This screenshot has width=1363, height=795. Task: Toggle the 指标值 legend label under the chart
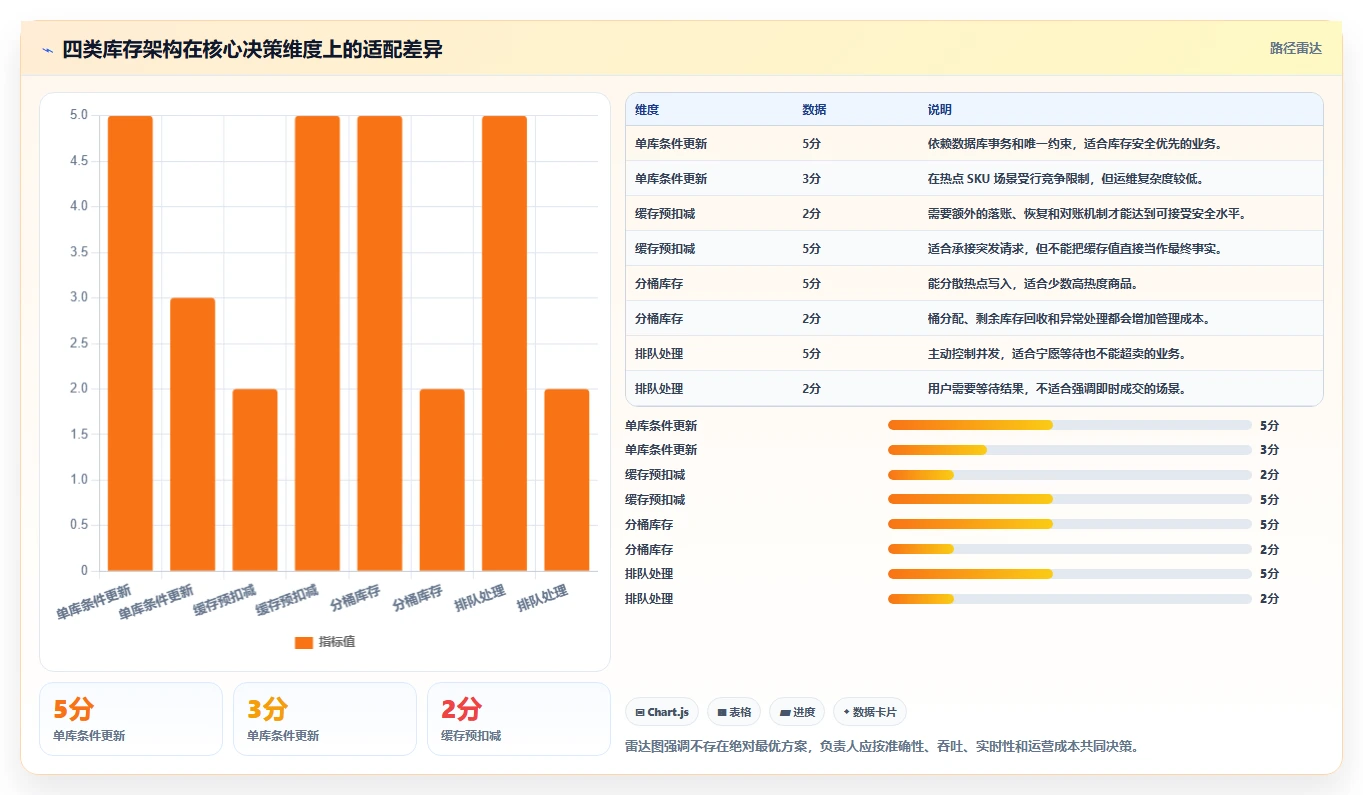click(336, 642)
